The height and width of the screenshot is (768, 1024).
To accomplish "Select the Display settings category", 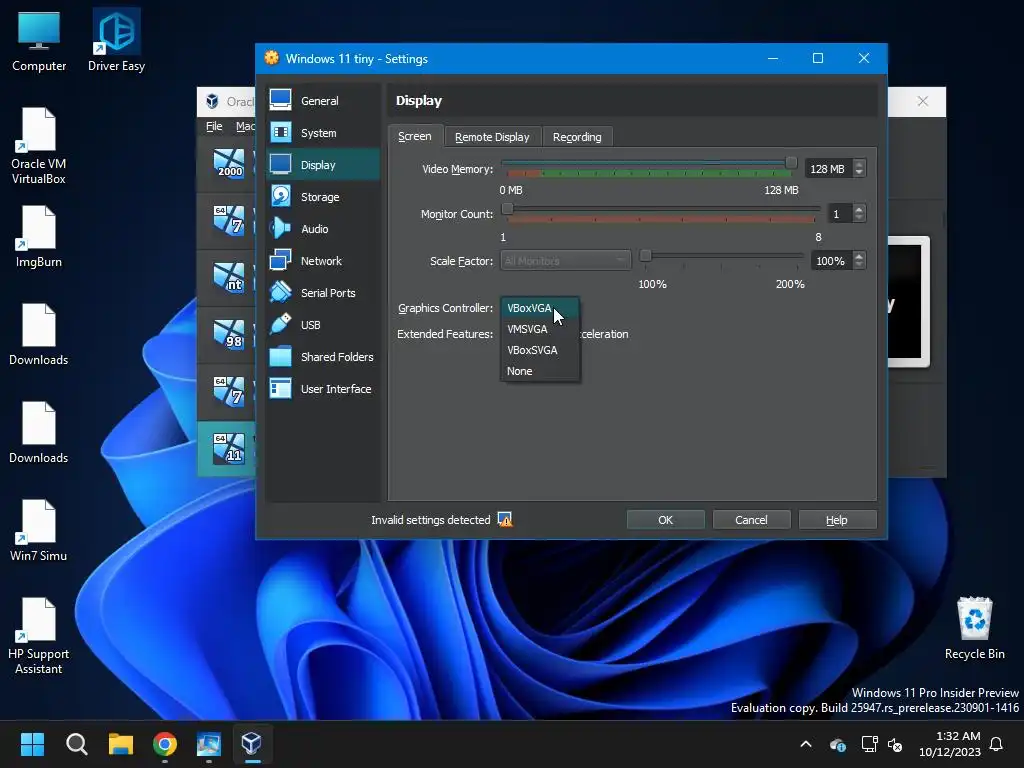I will point(323,165).
